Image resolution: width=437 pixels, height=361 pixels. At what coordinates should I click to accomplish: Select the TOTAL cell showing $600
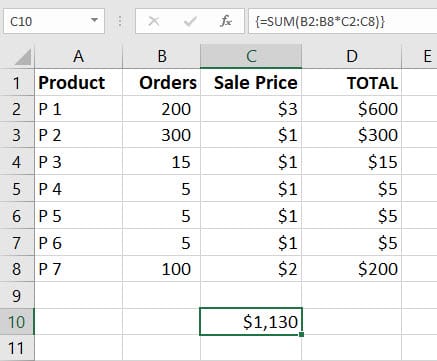(352, 109)
